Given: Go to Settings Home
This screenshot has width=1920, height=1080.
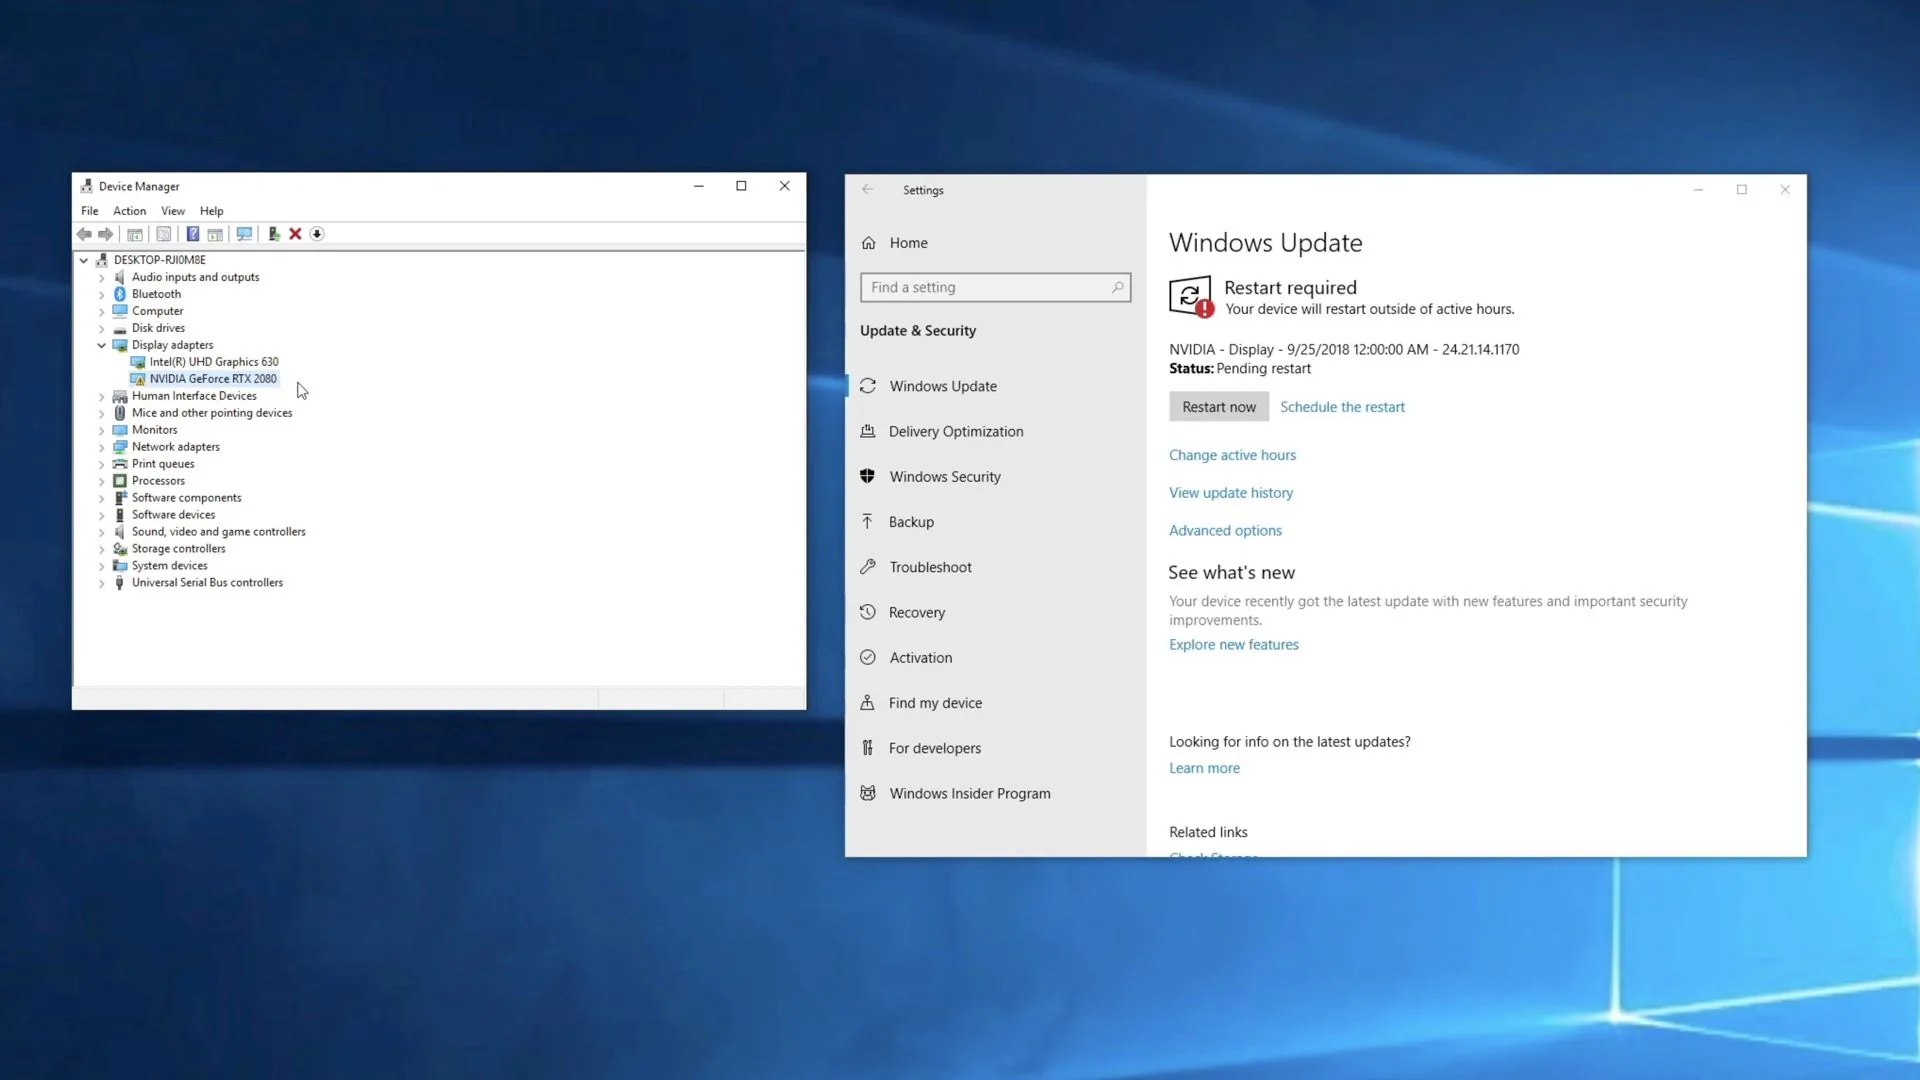Looking at the screenshot, I should pyautogui.click(x=908, y=243).
